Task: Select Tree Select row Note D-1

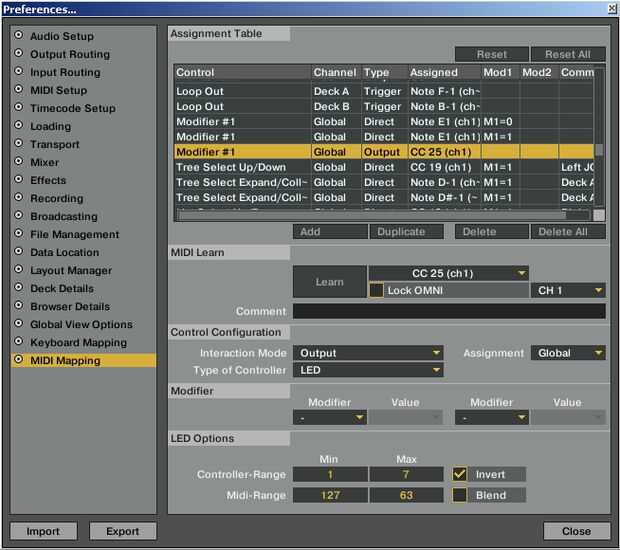Action: coord(384,182)
